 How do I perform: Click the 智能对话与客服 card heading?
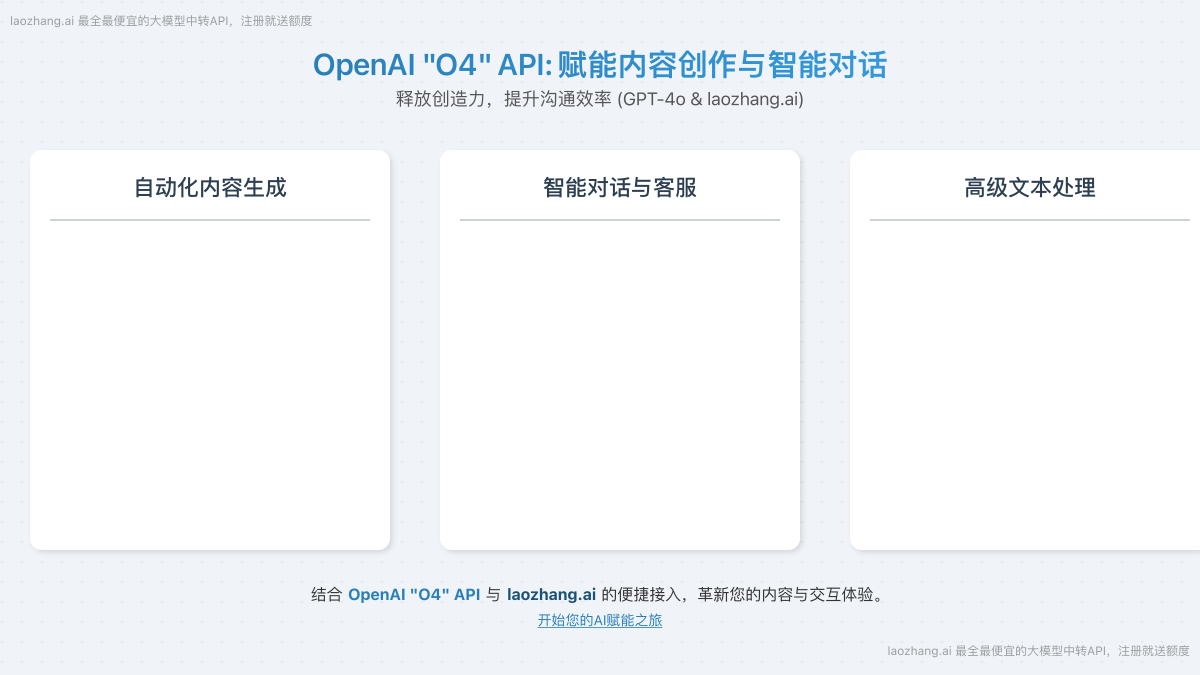[620, 187]
